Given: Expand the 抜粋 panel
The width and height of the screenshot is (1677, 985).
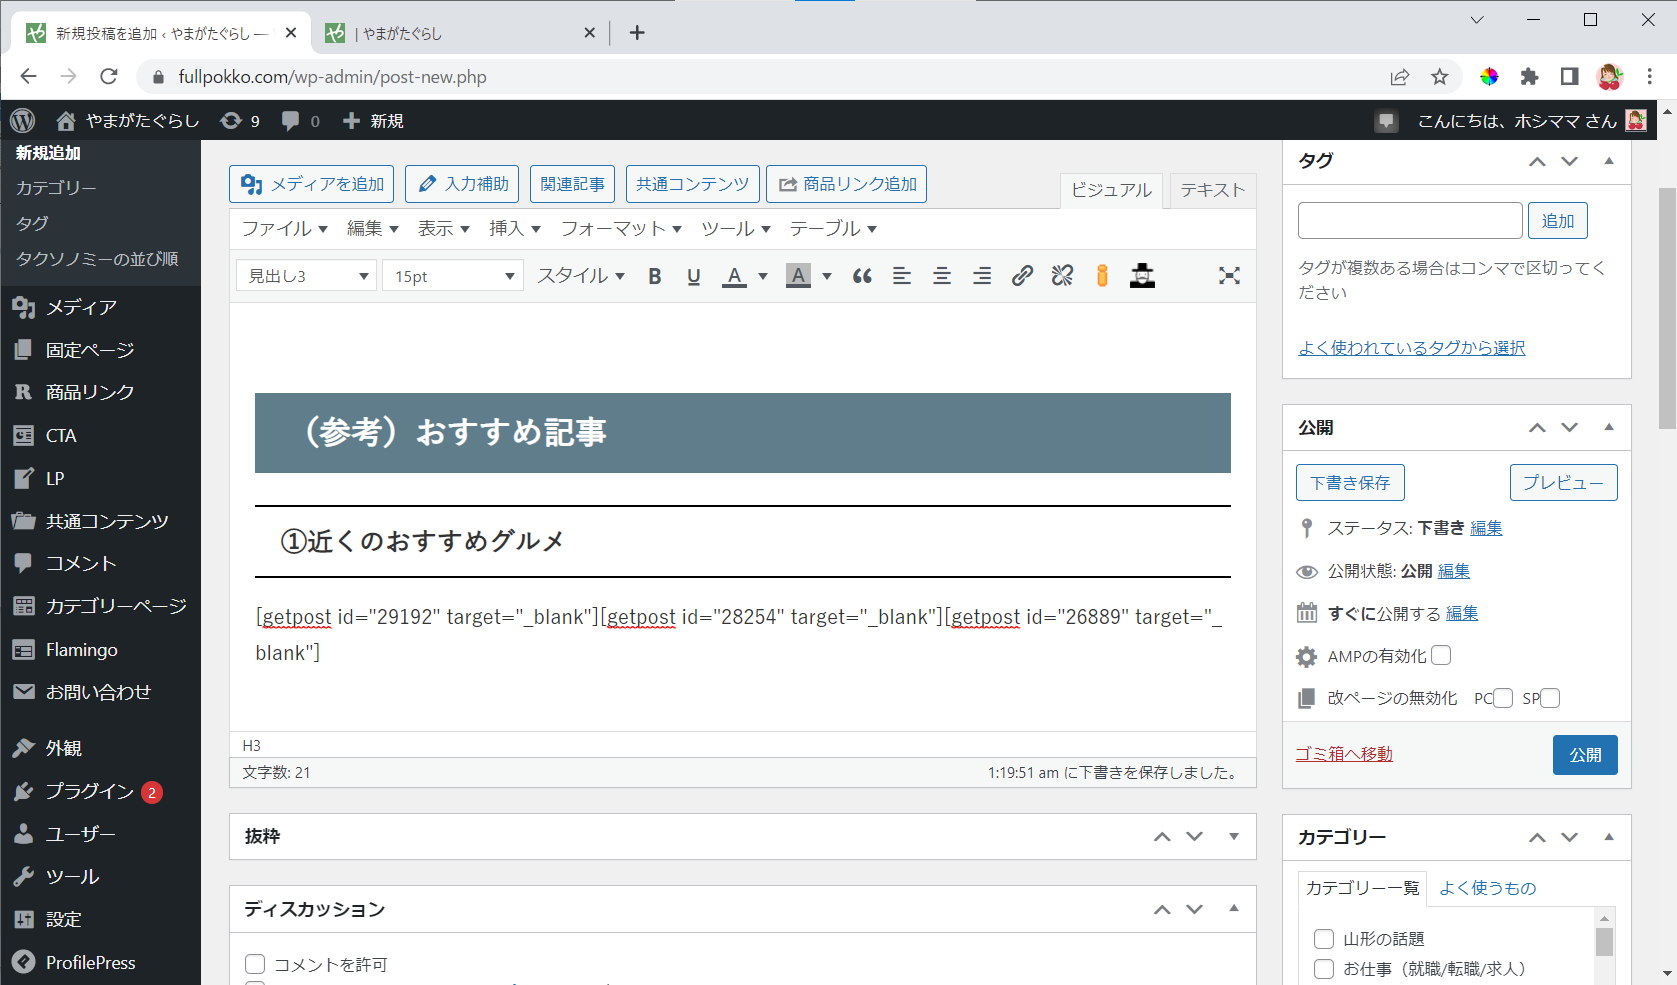Looking at the screenshot, I should coord(1234,836).
